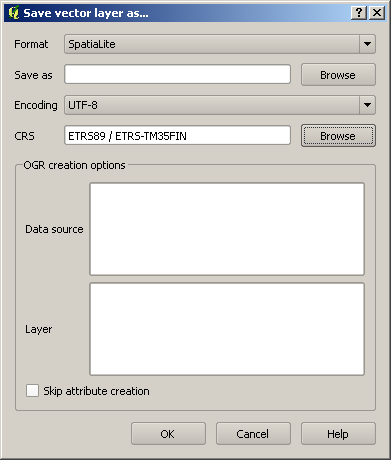Viewport: 391px width, 460px height.
Task: Open the Format dropdown arrow
Action: tap(367, 44)
